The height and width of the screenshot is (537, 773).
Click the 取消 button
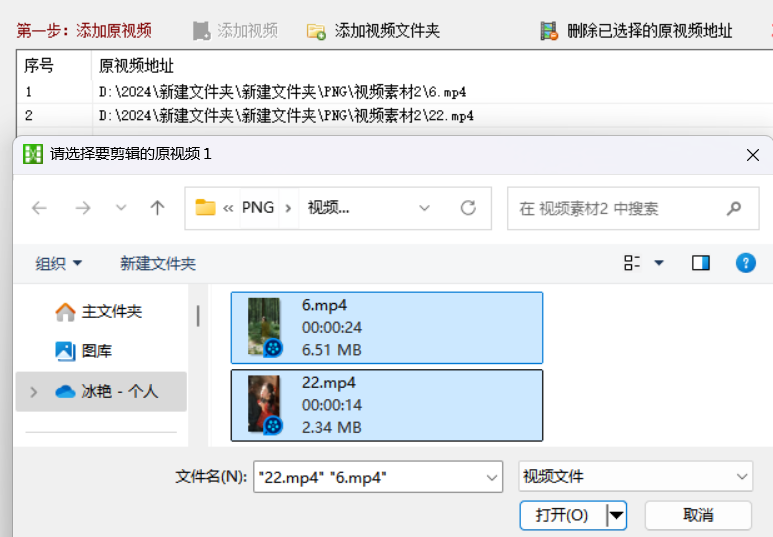698,516
